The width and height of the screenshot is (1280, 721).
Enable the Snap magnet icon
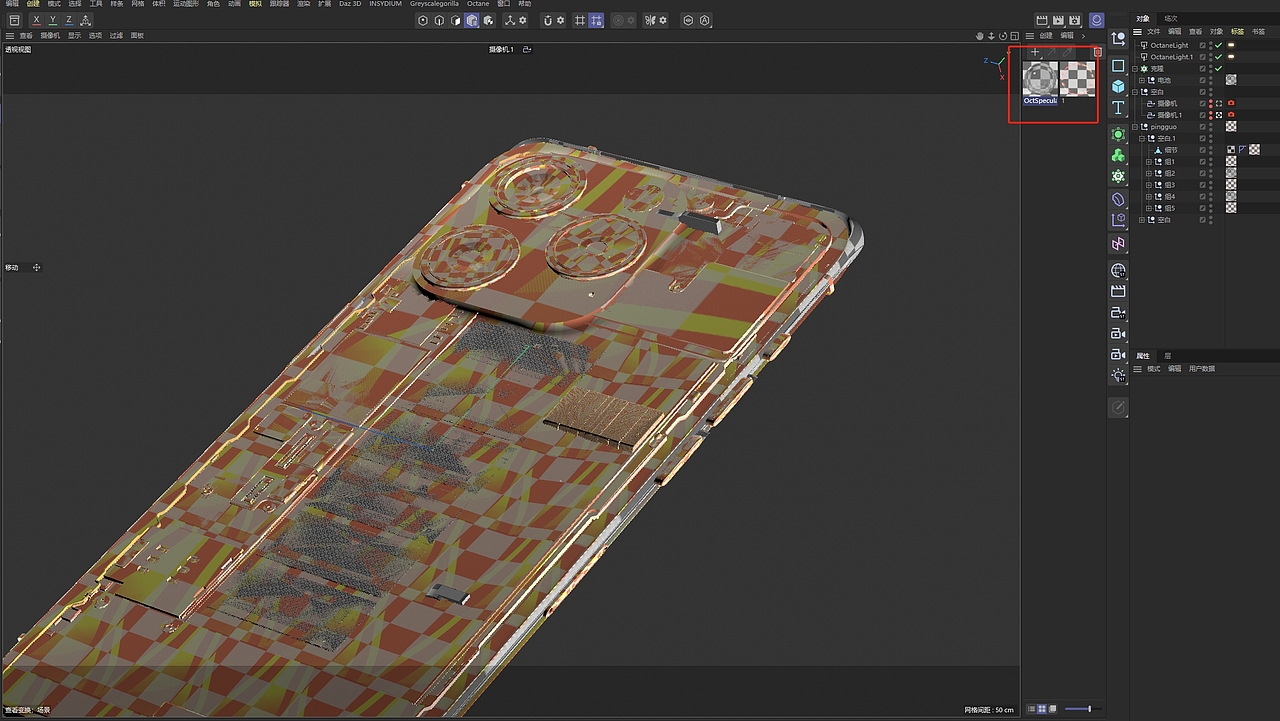click(548, 20)
